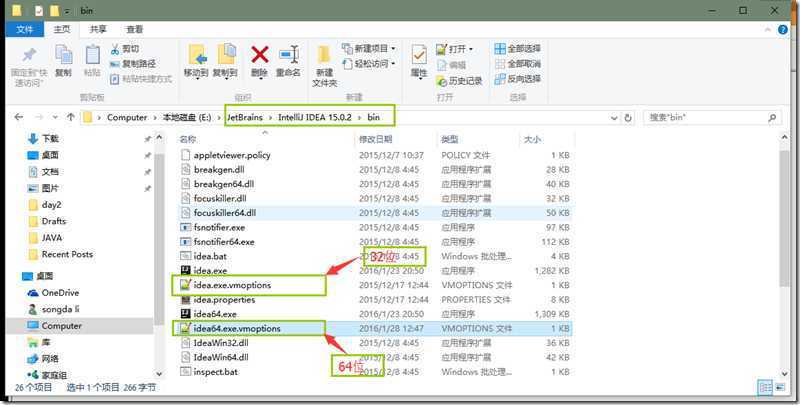The height and width of the screenshot is (405, 800).
Task: Expand the address bar history dropdown
Action: [614, 117]
